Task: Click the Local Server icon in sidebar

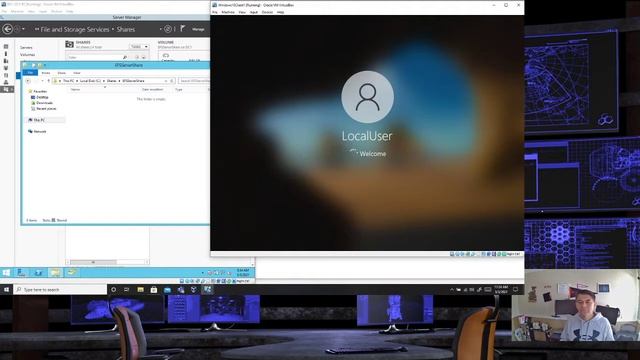Action: (x=6, y=53)
